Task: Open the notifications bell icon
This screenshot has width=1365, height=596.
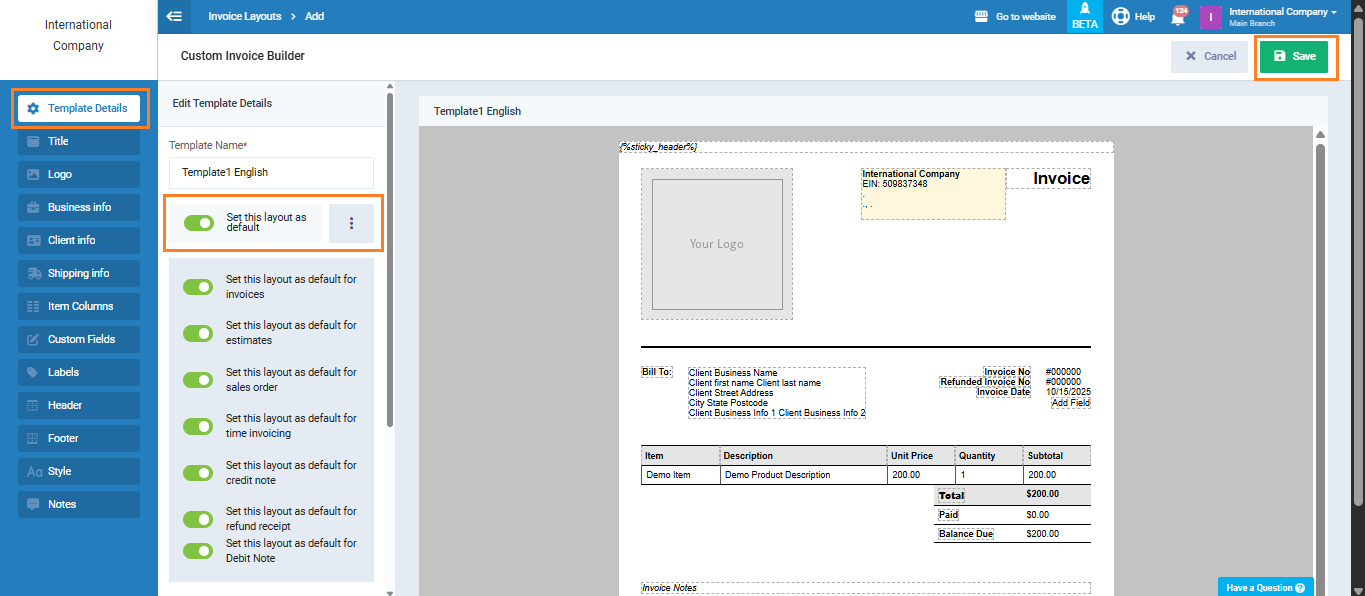Action: click(1178, 17)
